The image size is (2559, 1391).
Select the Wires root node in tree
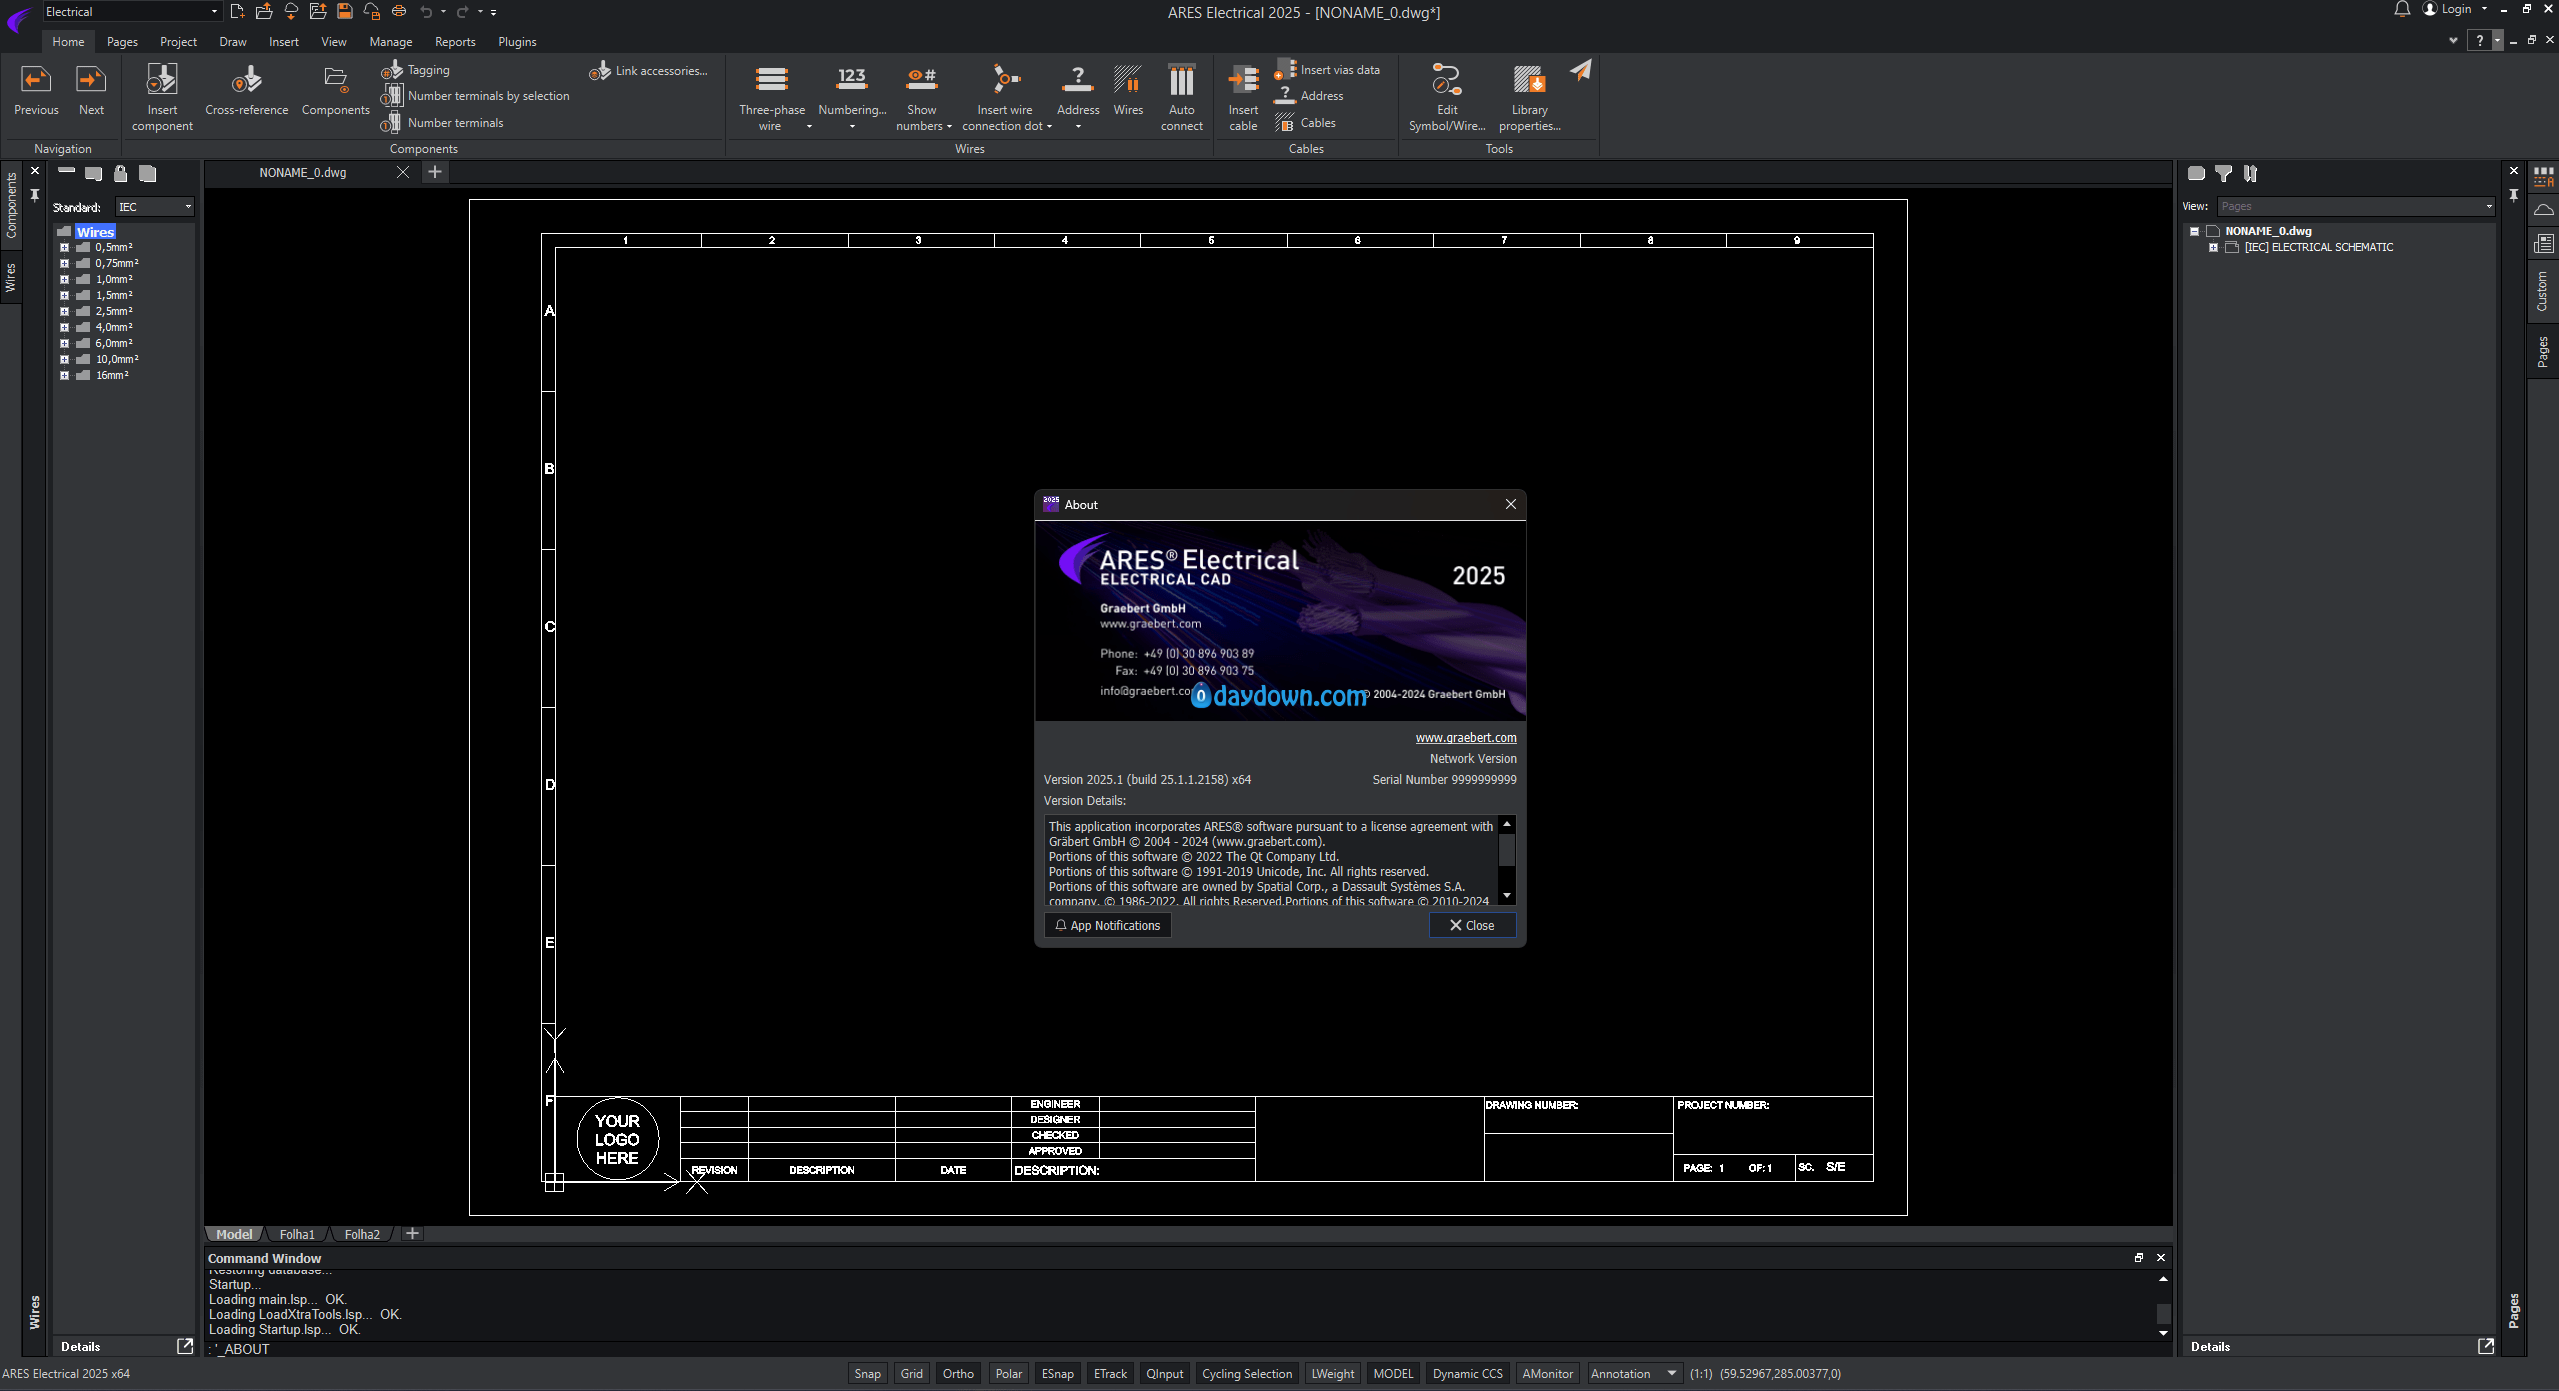95,232
